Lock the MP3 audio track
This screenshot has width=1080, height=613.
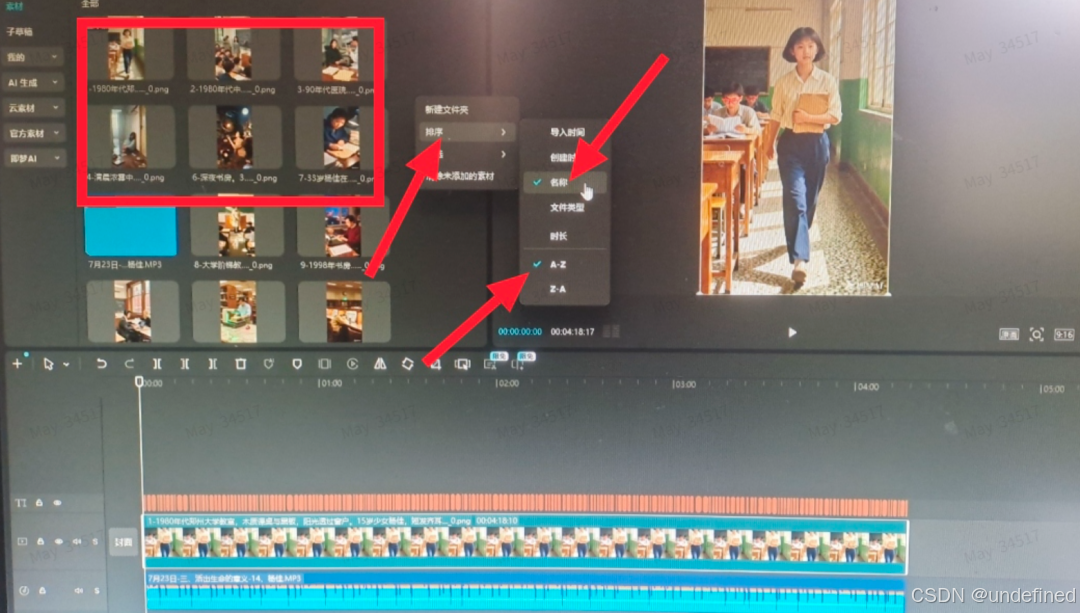tap(42, 590)
